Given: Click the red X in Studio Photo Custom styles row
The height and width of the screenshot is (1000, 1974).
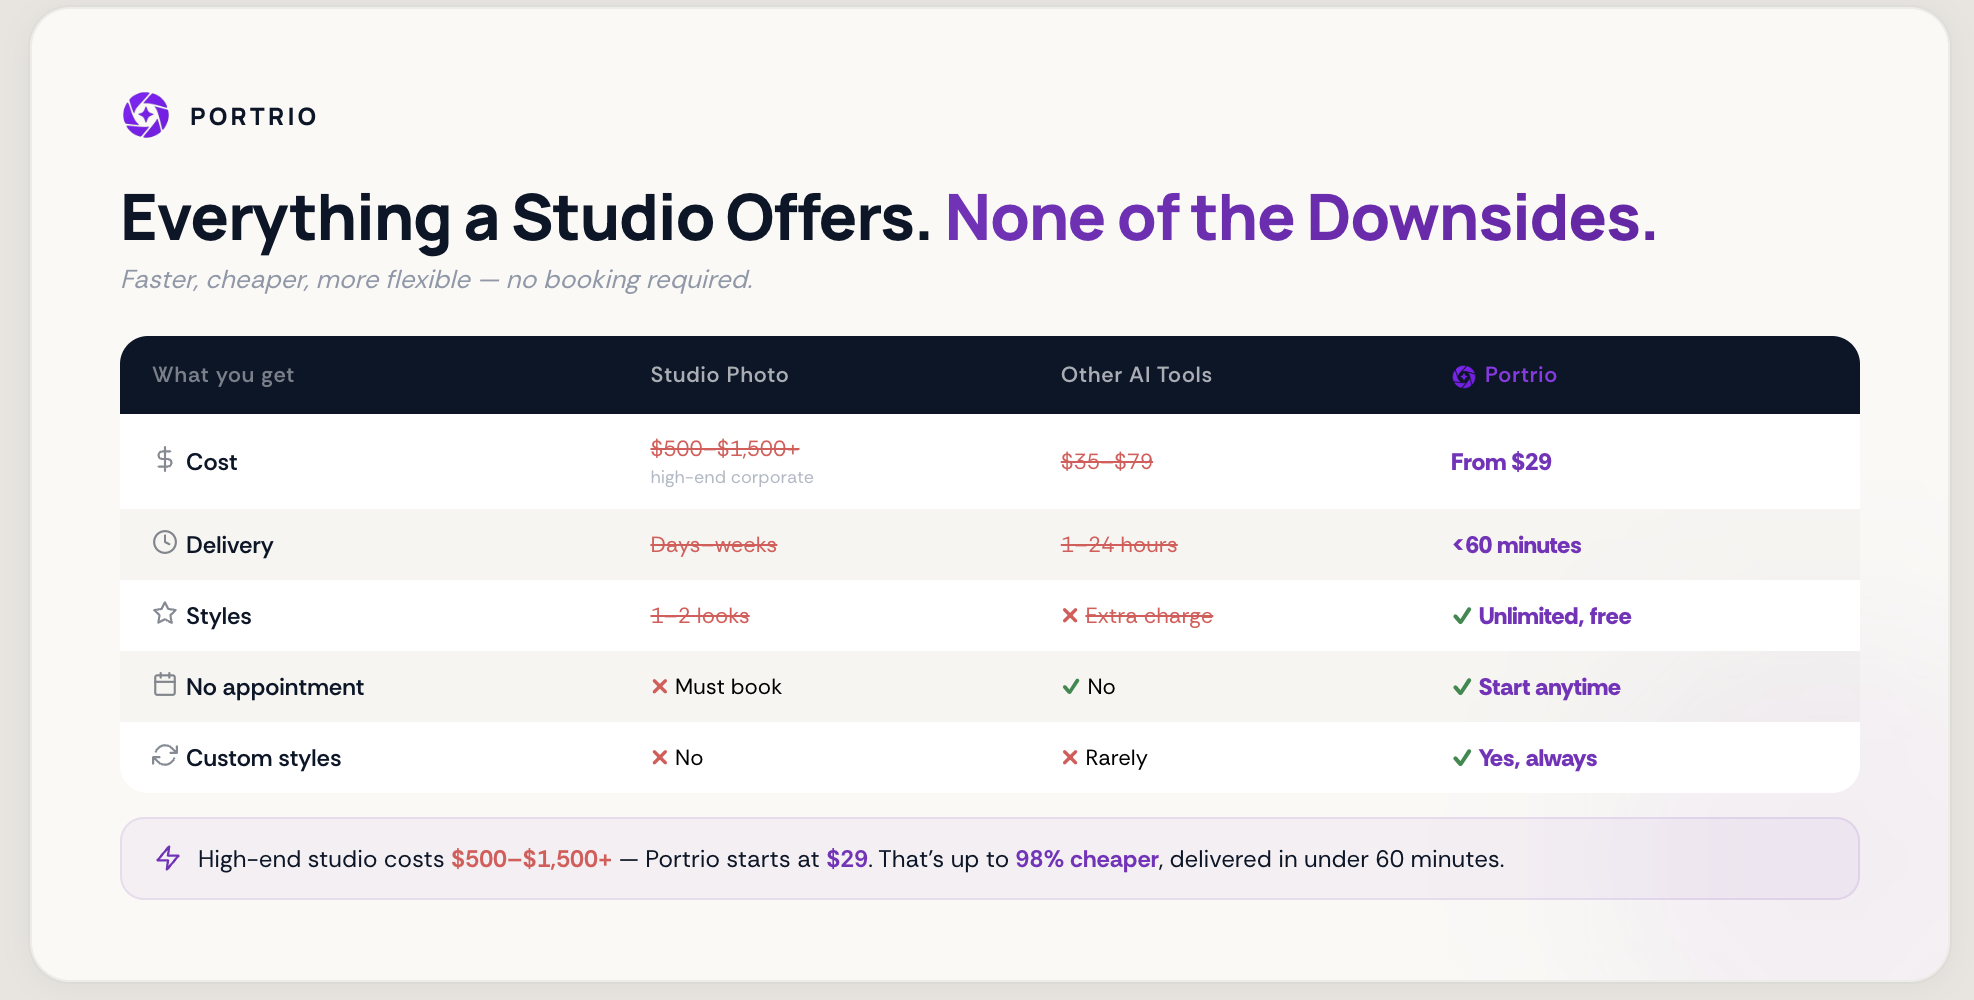Looking at the screenshot, I should (660, 757).
